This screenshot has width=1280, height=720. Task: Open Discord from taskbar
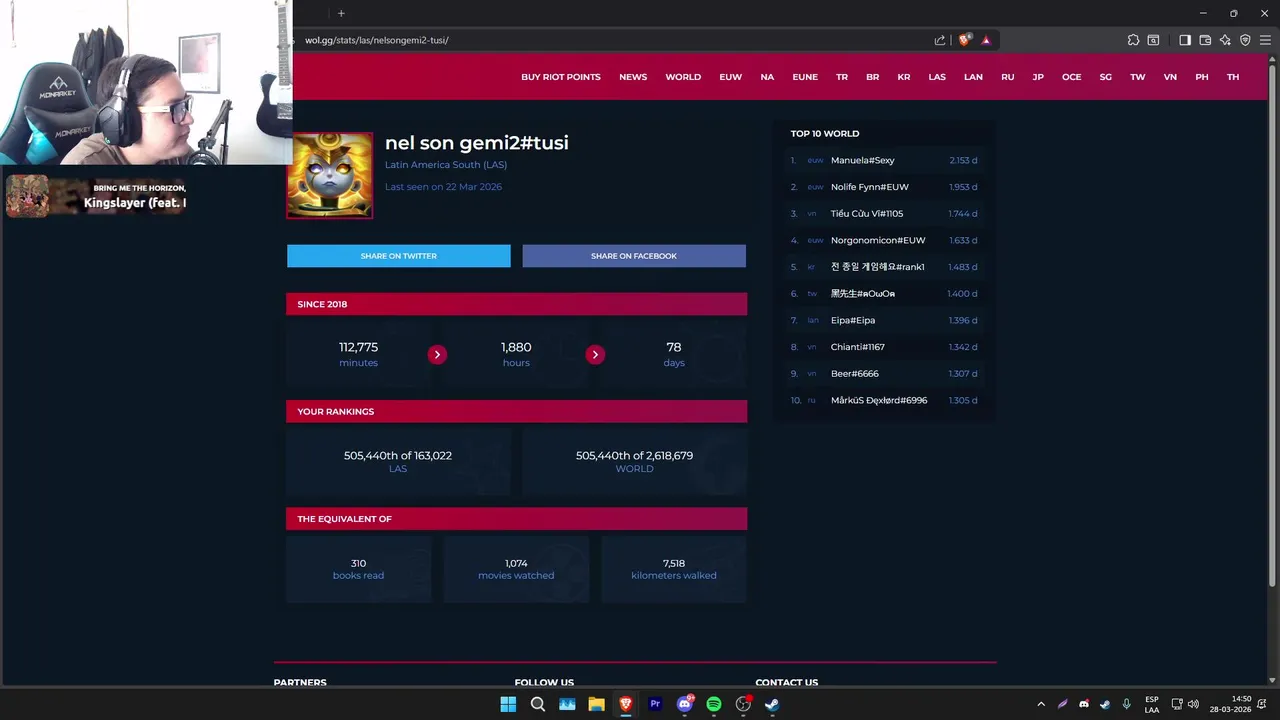[685, 704]
